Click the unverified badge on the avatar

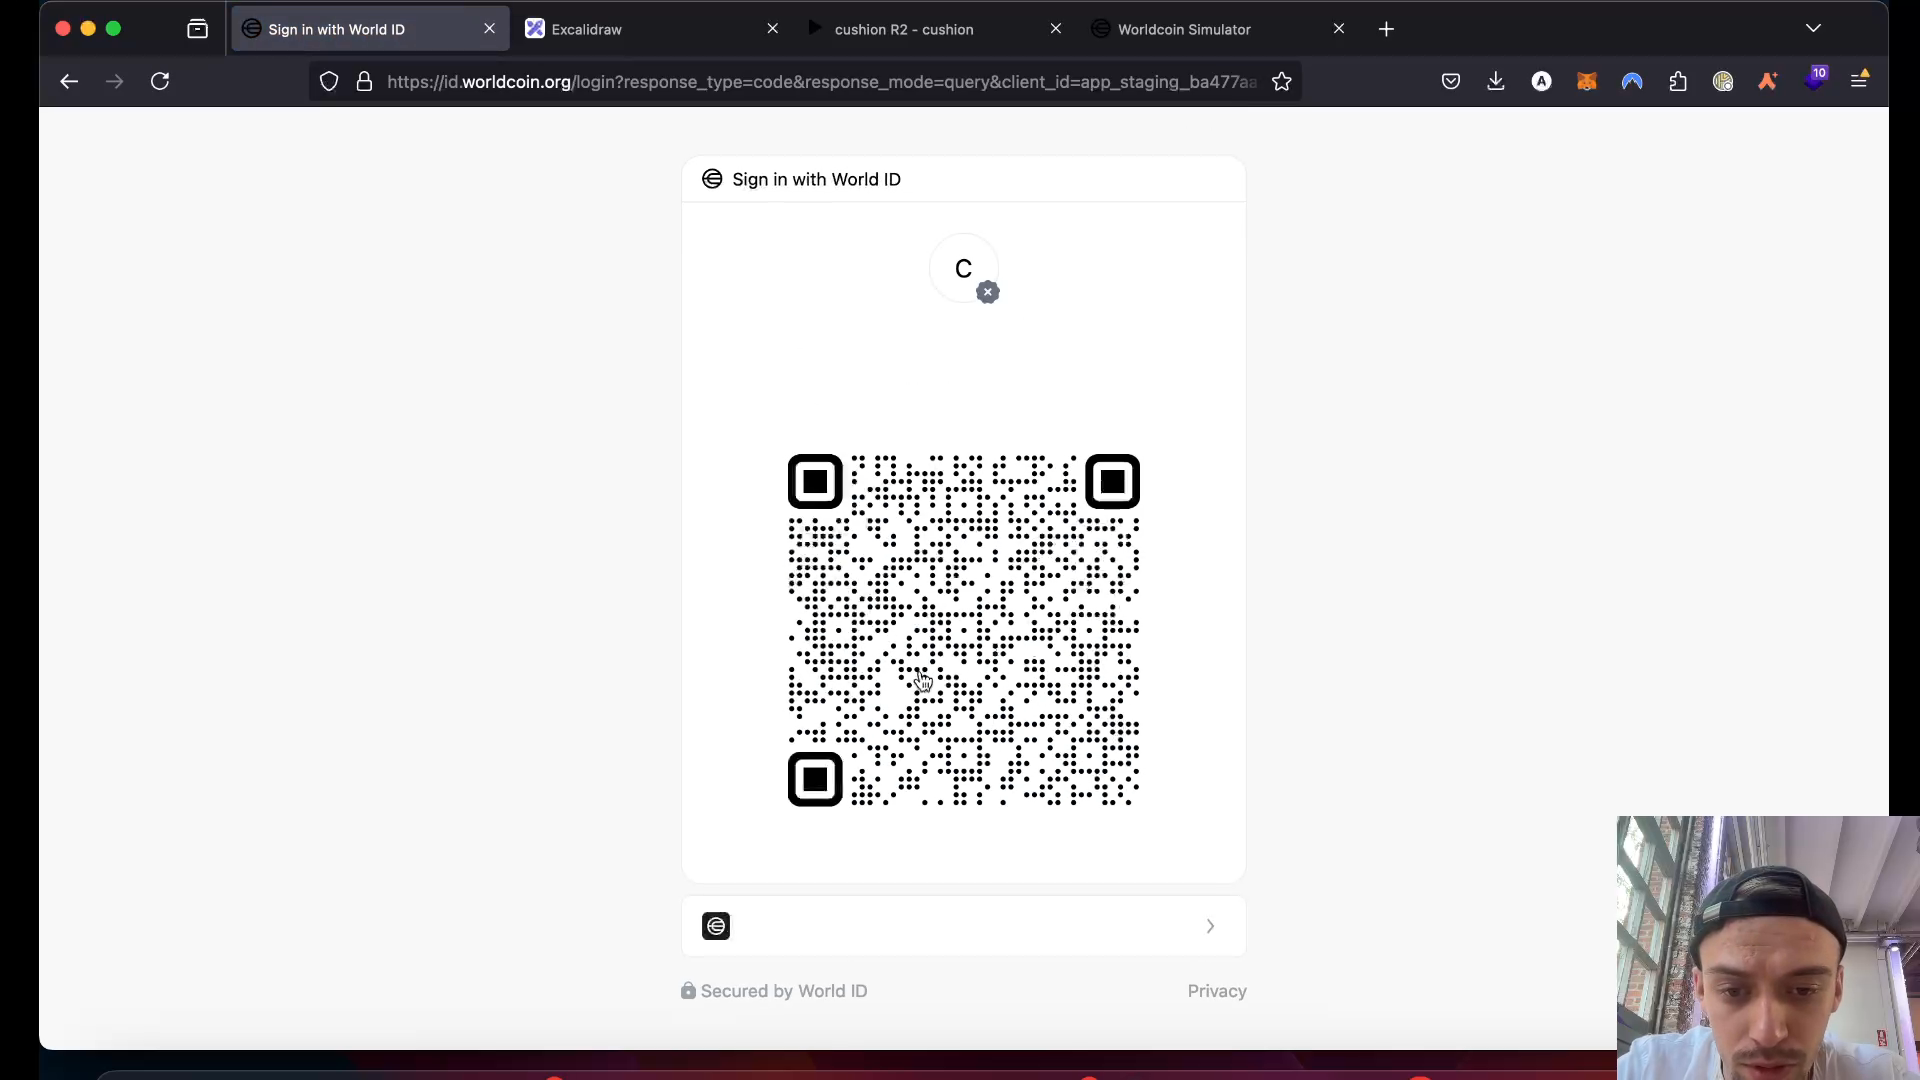988,292
